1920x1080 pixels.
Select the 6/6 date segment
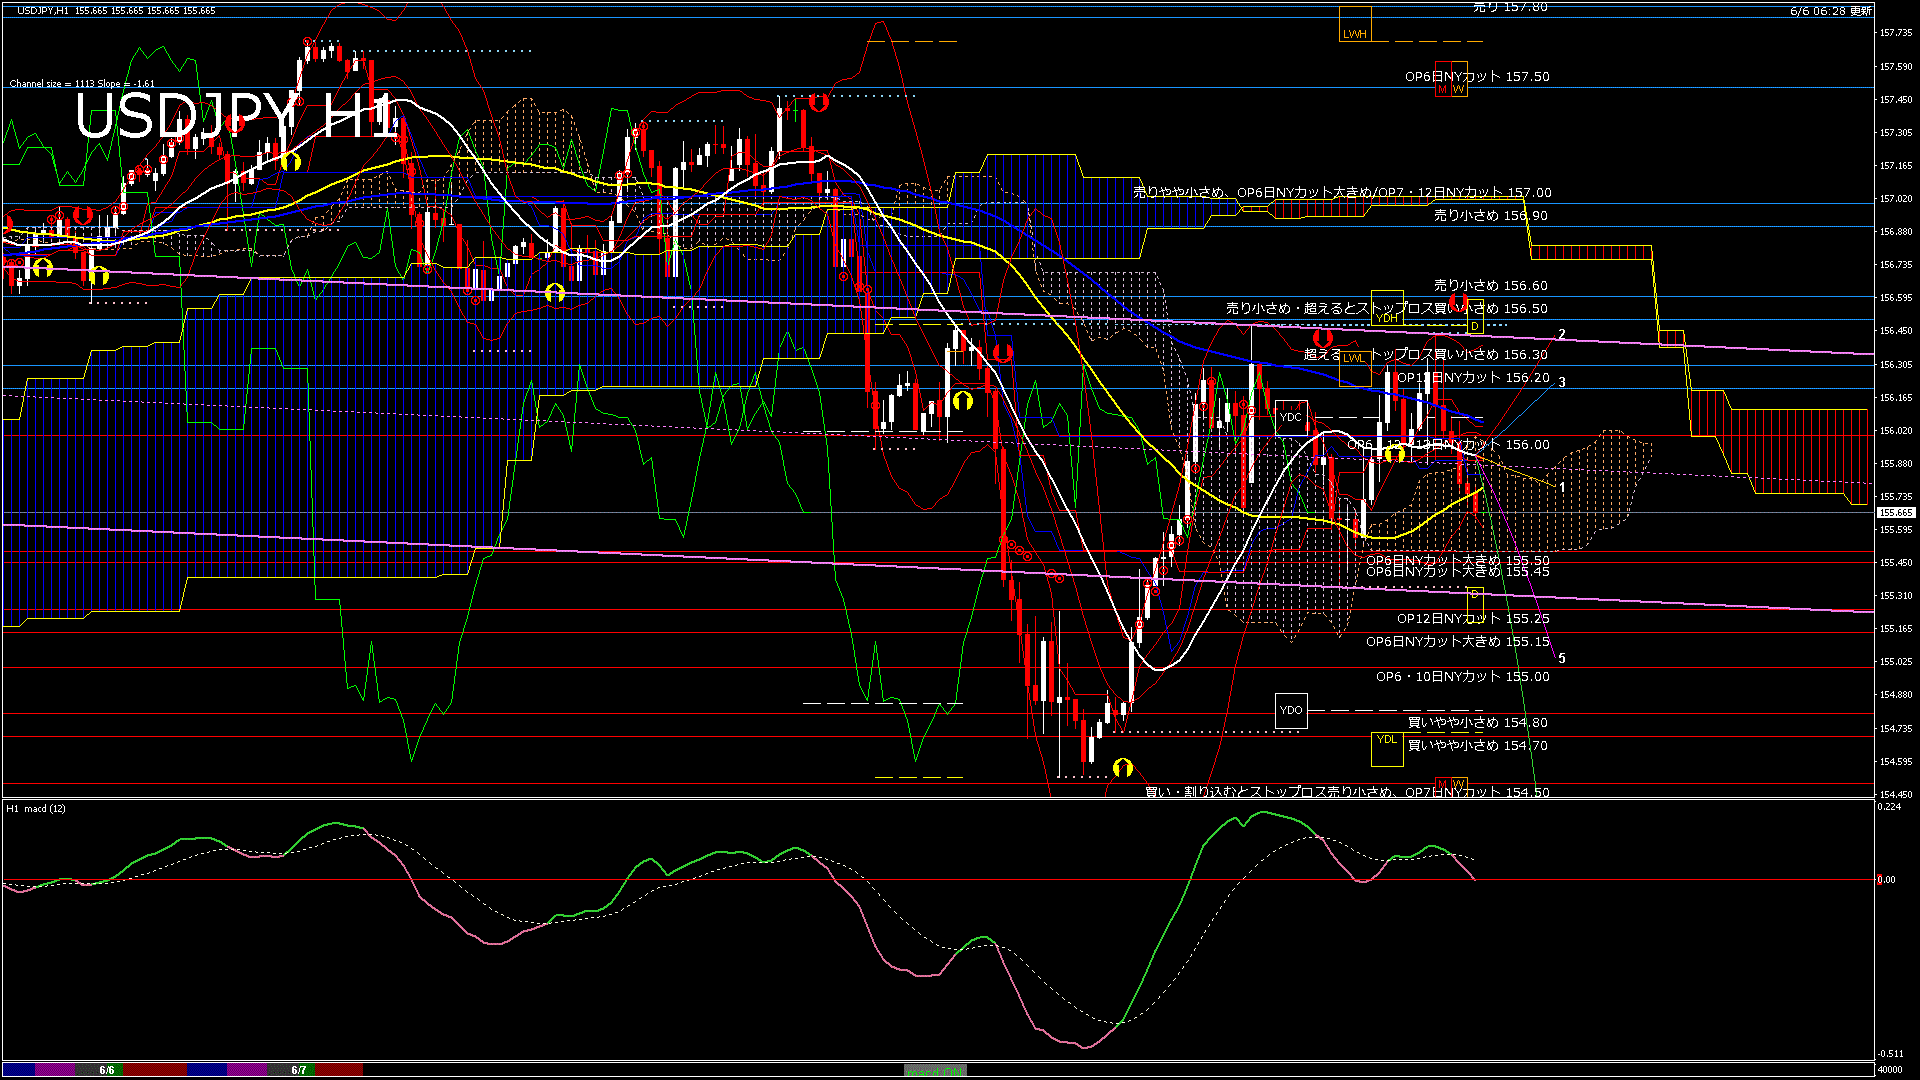point(107,1070)
